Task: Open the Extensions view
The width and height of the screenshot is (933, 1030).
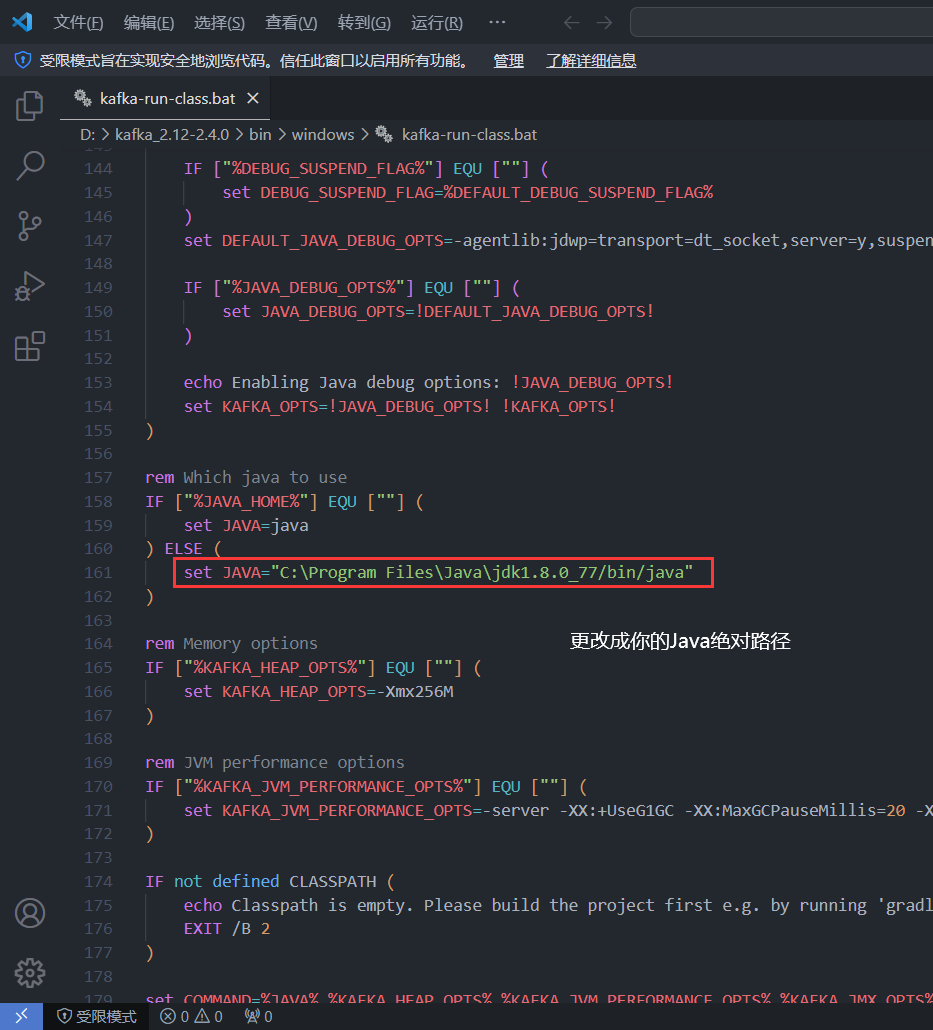Action: 30,346
